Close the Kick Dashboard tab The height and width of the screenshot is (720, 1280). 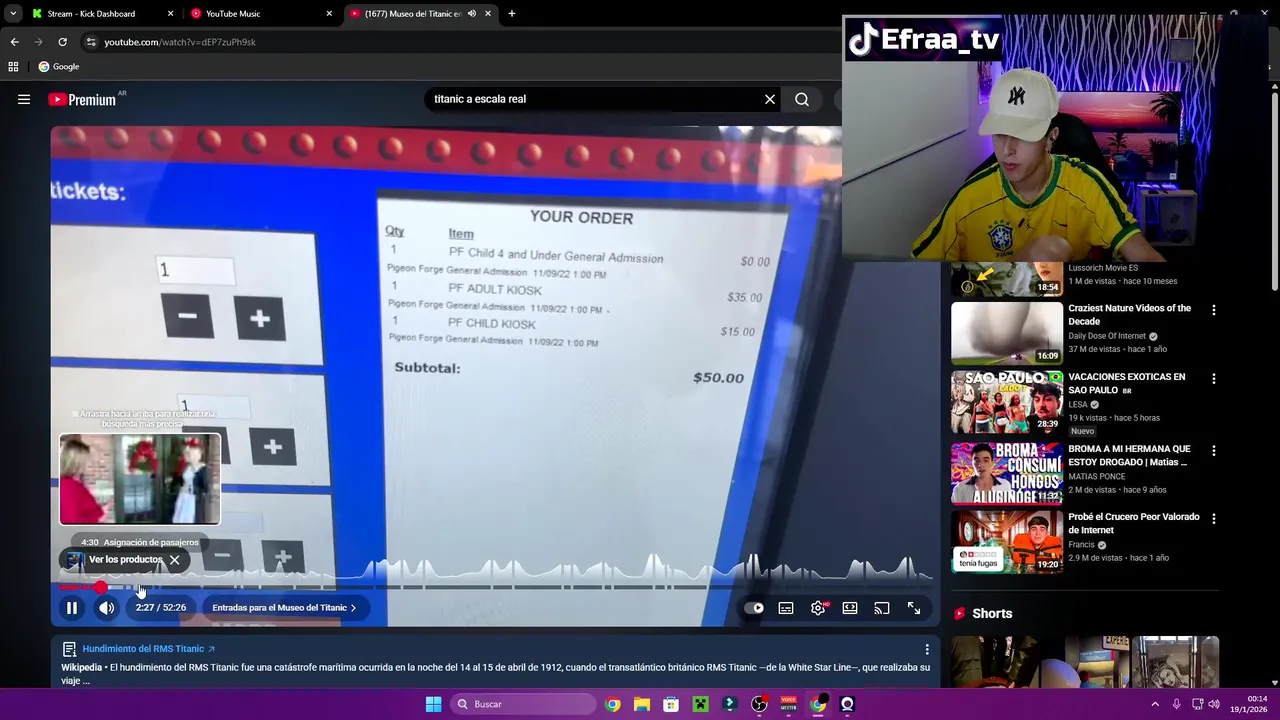[x=170, y=14]
